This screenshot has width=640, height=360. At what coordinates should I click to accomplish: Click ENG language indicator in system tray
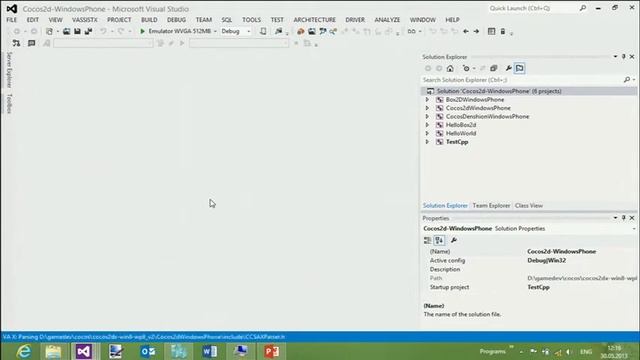[586, 351]
